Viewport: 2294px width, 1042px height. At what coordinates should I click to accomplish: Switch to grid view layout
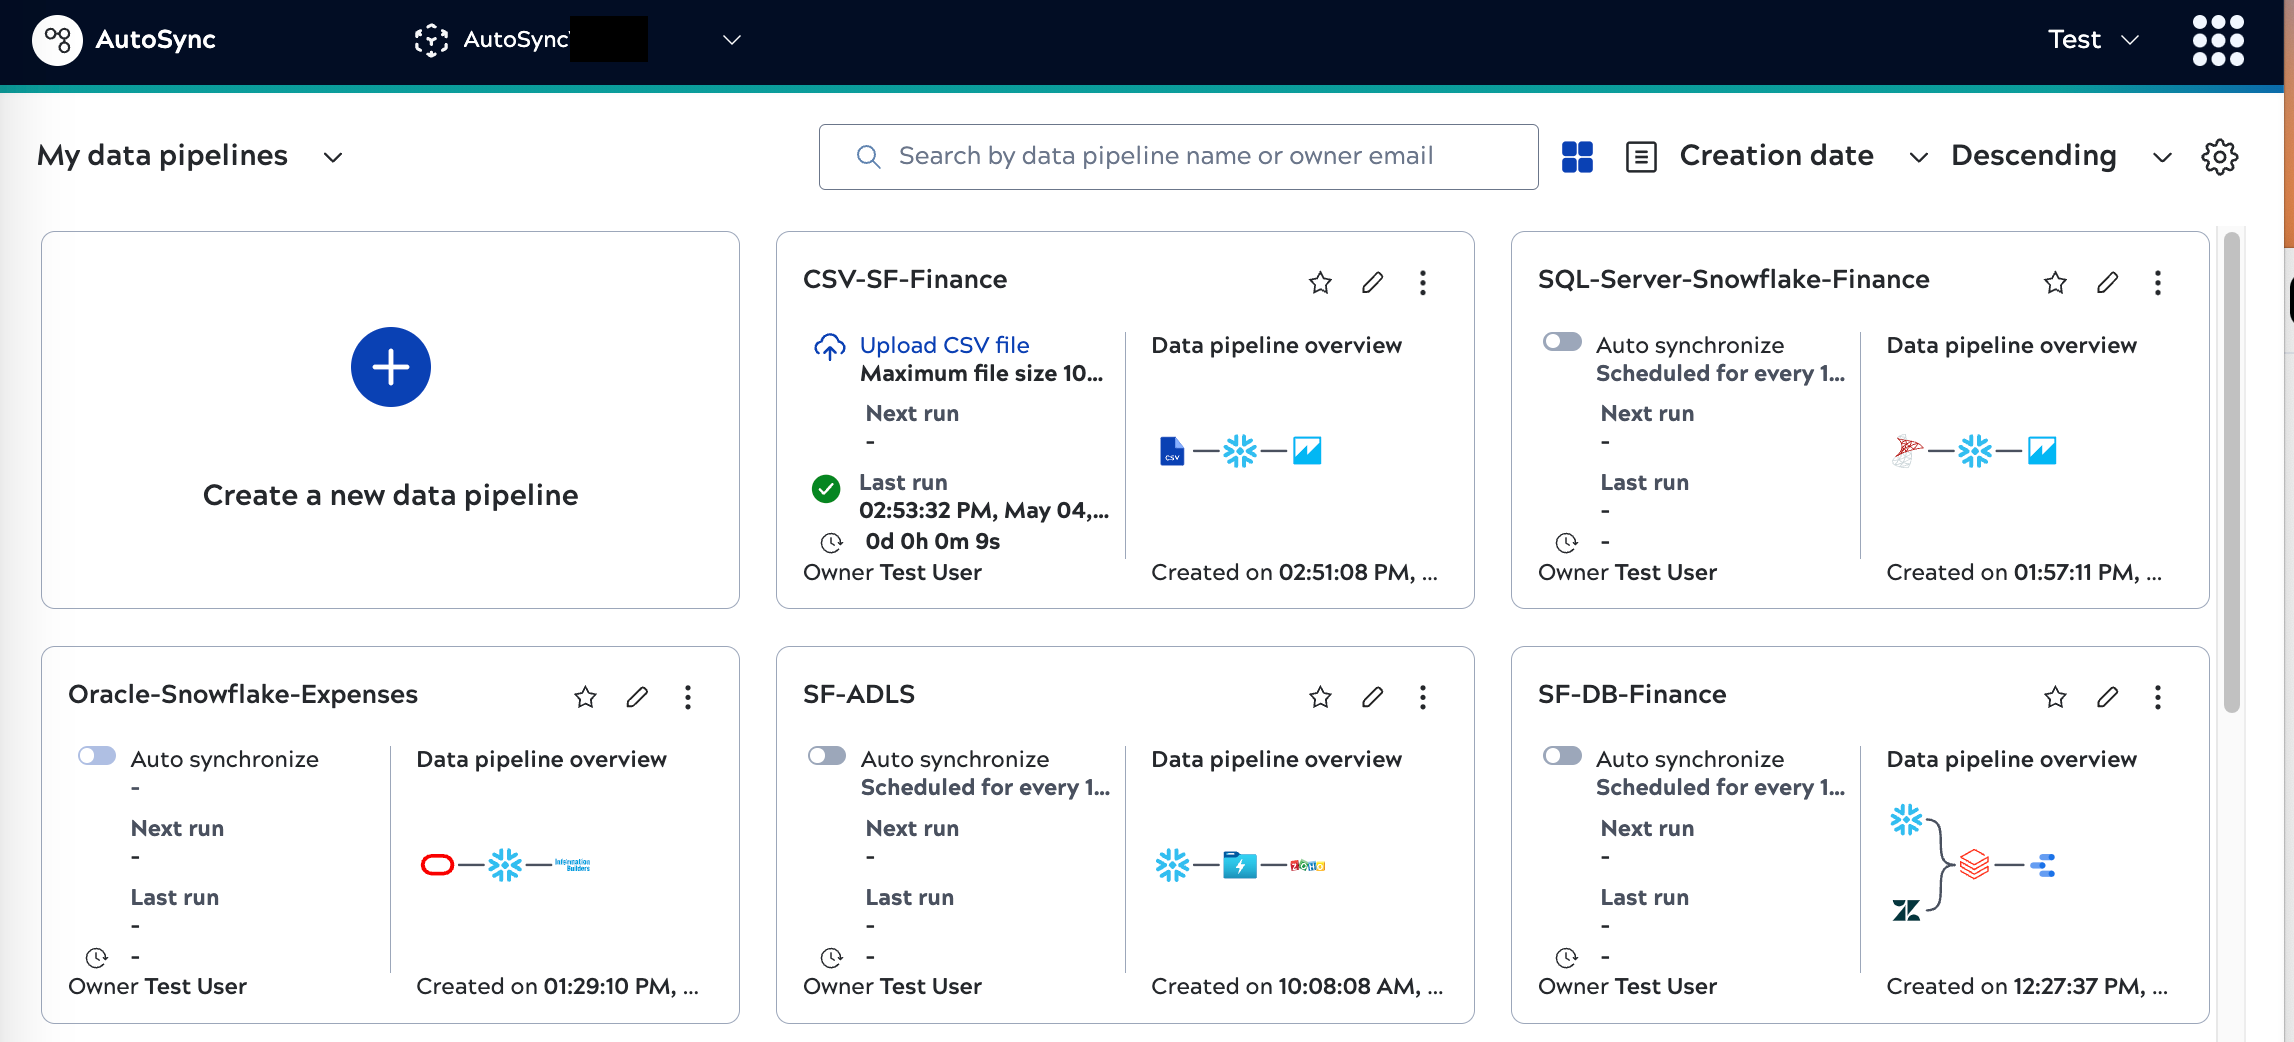click(x=1577, y=156)
